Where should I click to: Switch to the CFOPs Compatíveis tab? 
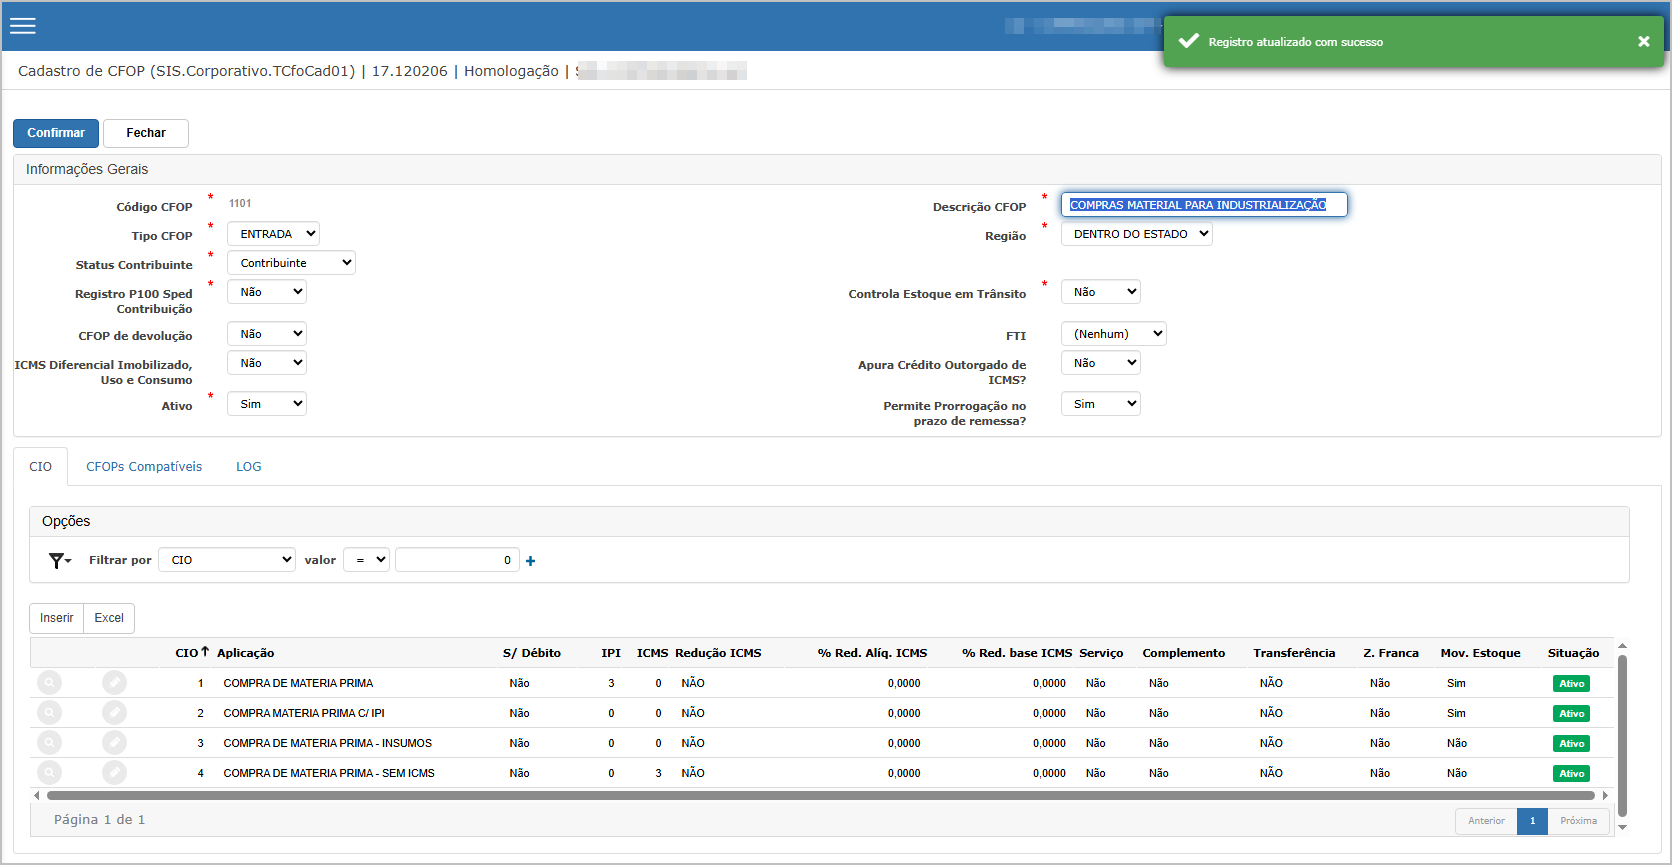(x=144, y=467)
